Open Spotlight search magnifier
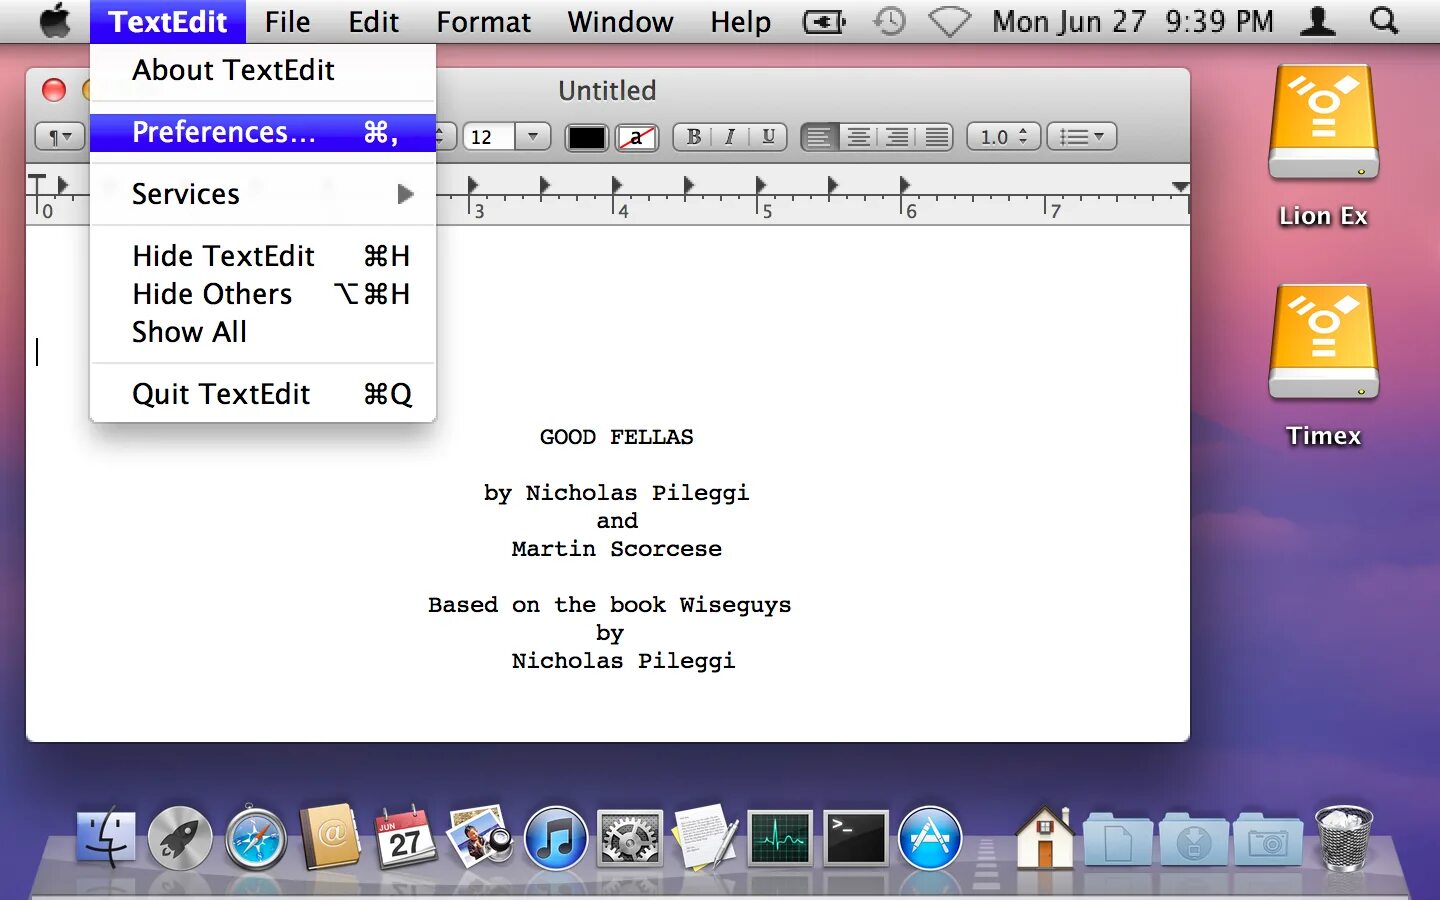The image size is (1440, 900). tap(1384, 21)
